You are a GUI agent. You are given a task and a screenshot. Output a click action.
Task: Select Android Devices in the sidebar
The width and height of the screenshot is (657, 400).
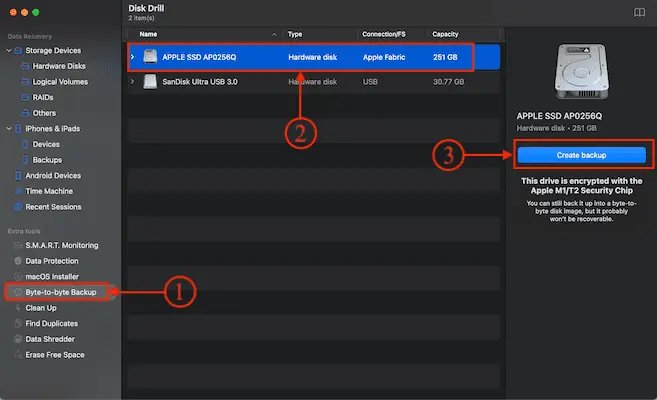coord(53,175)
